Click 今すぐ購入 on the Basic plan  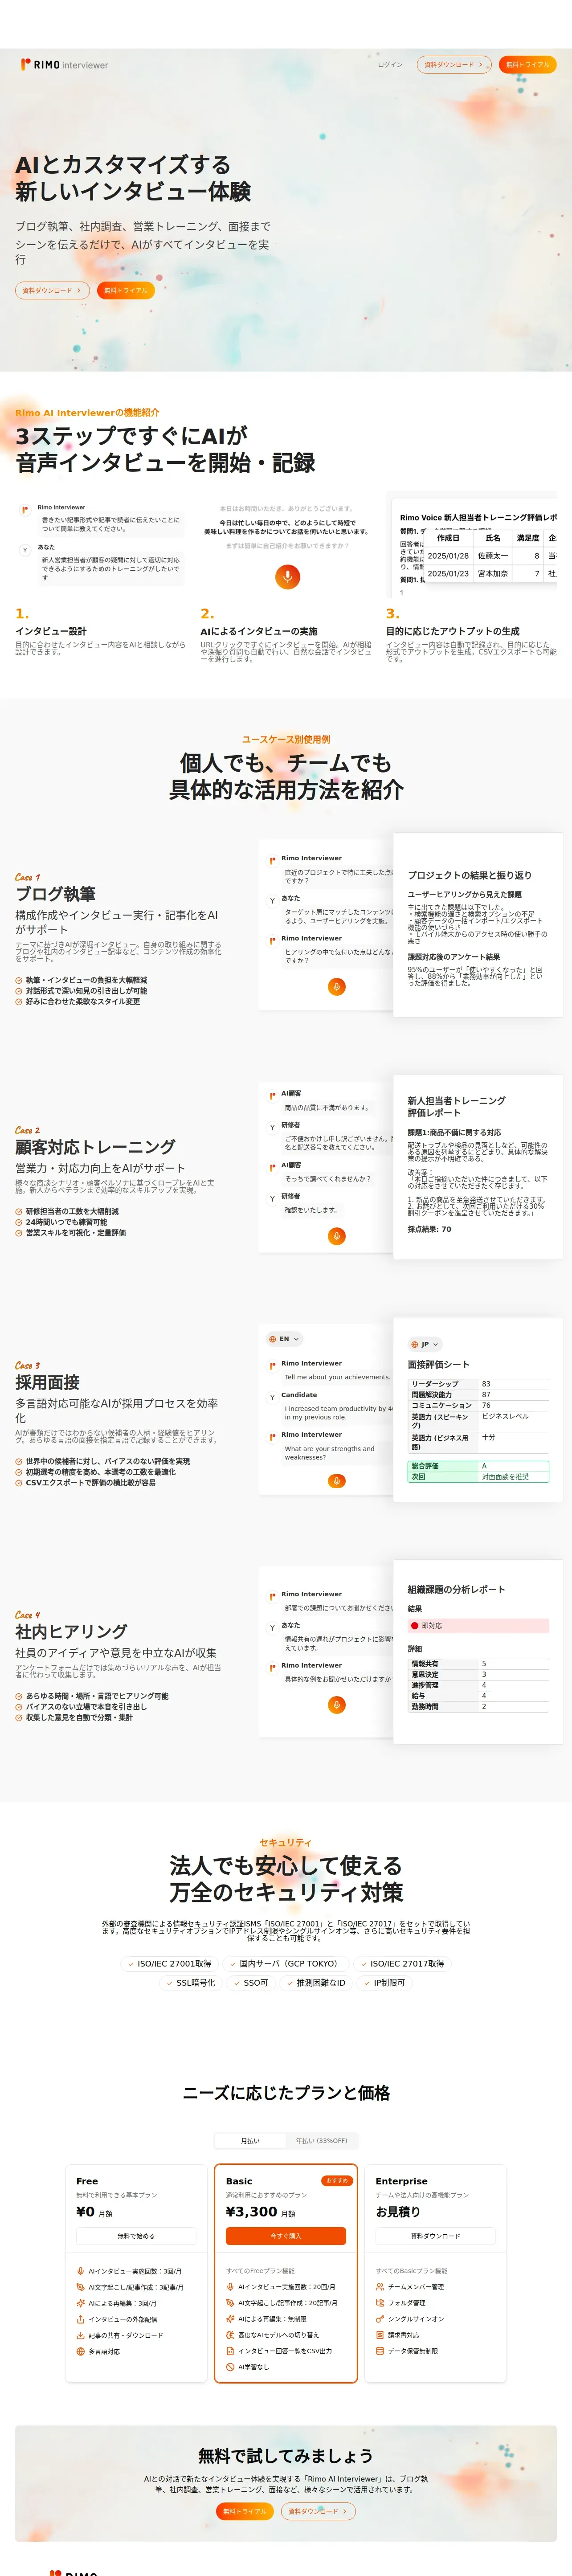point(286,2236)
